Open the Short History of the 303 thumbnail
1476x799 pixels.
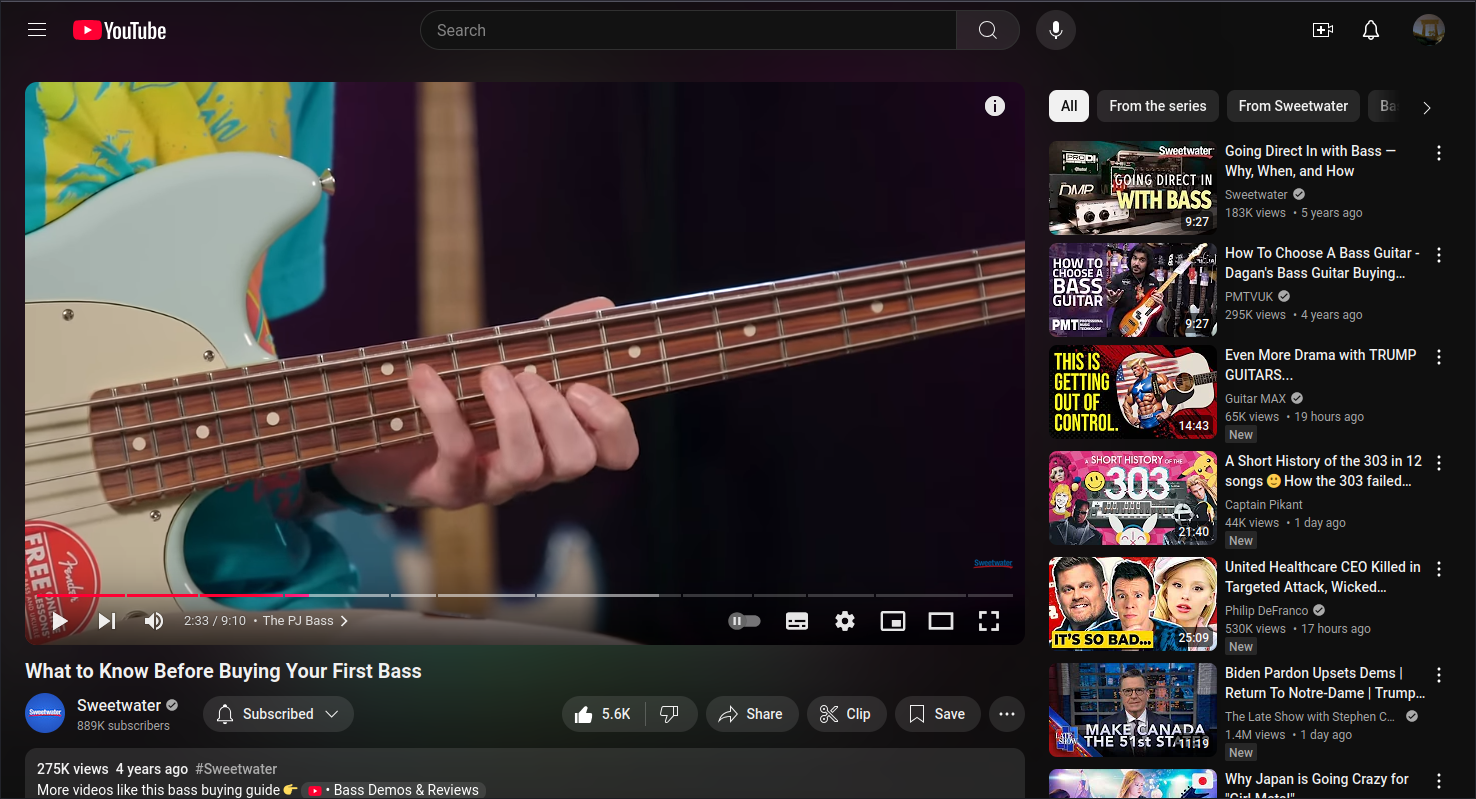(1133, 498)
